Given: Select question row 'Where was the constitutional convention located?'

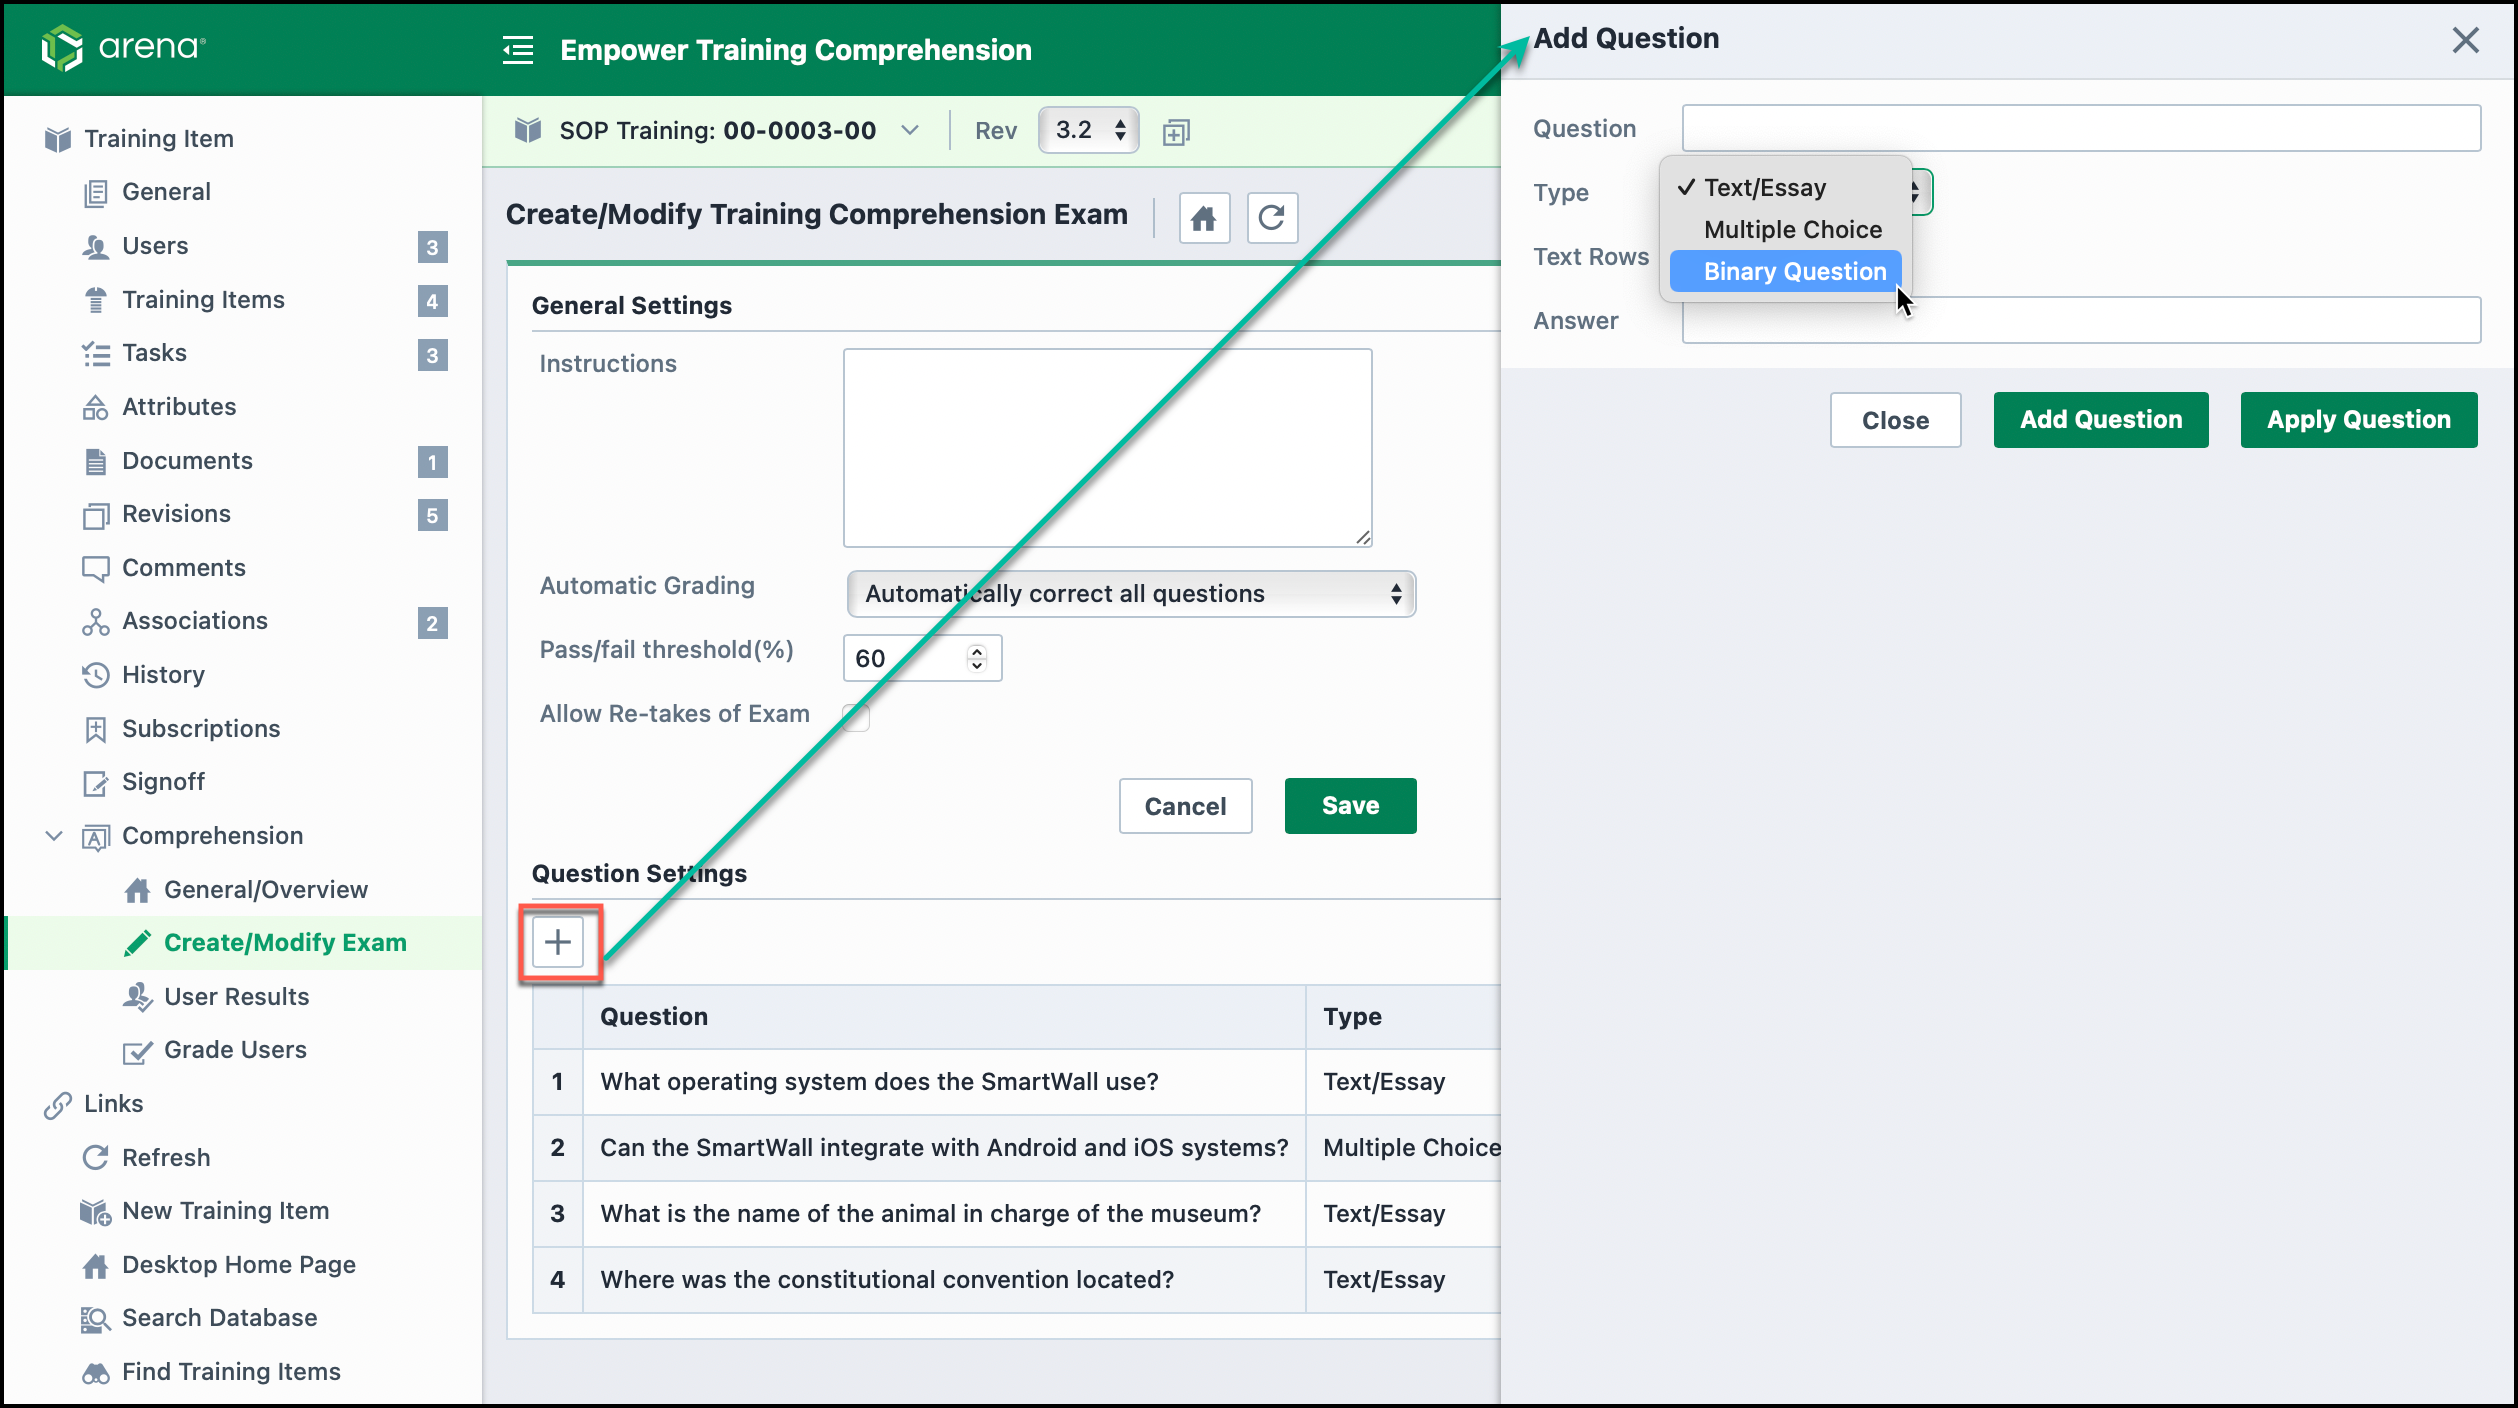Looking at the screenshot, I should [x=1017, y=1280].
